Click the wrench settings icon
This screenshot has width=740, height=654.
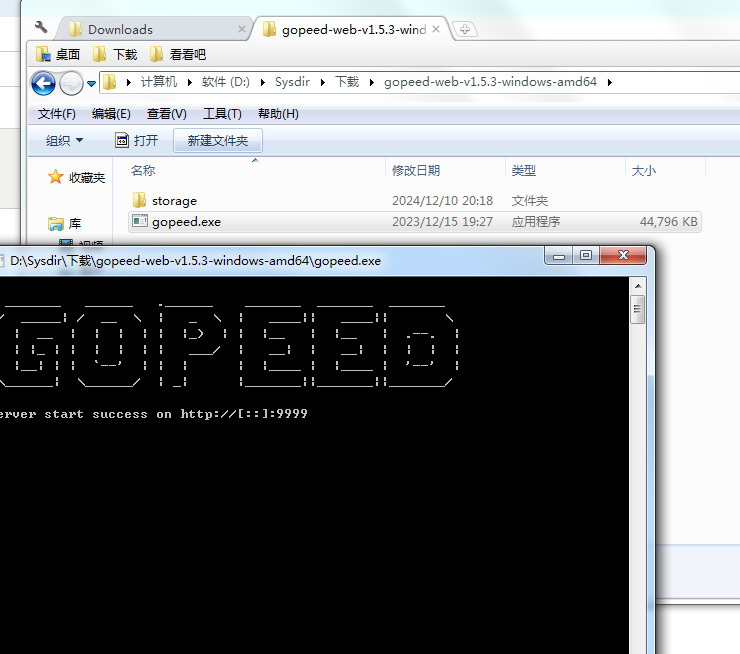(41, 27)
